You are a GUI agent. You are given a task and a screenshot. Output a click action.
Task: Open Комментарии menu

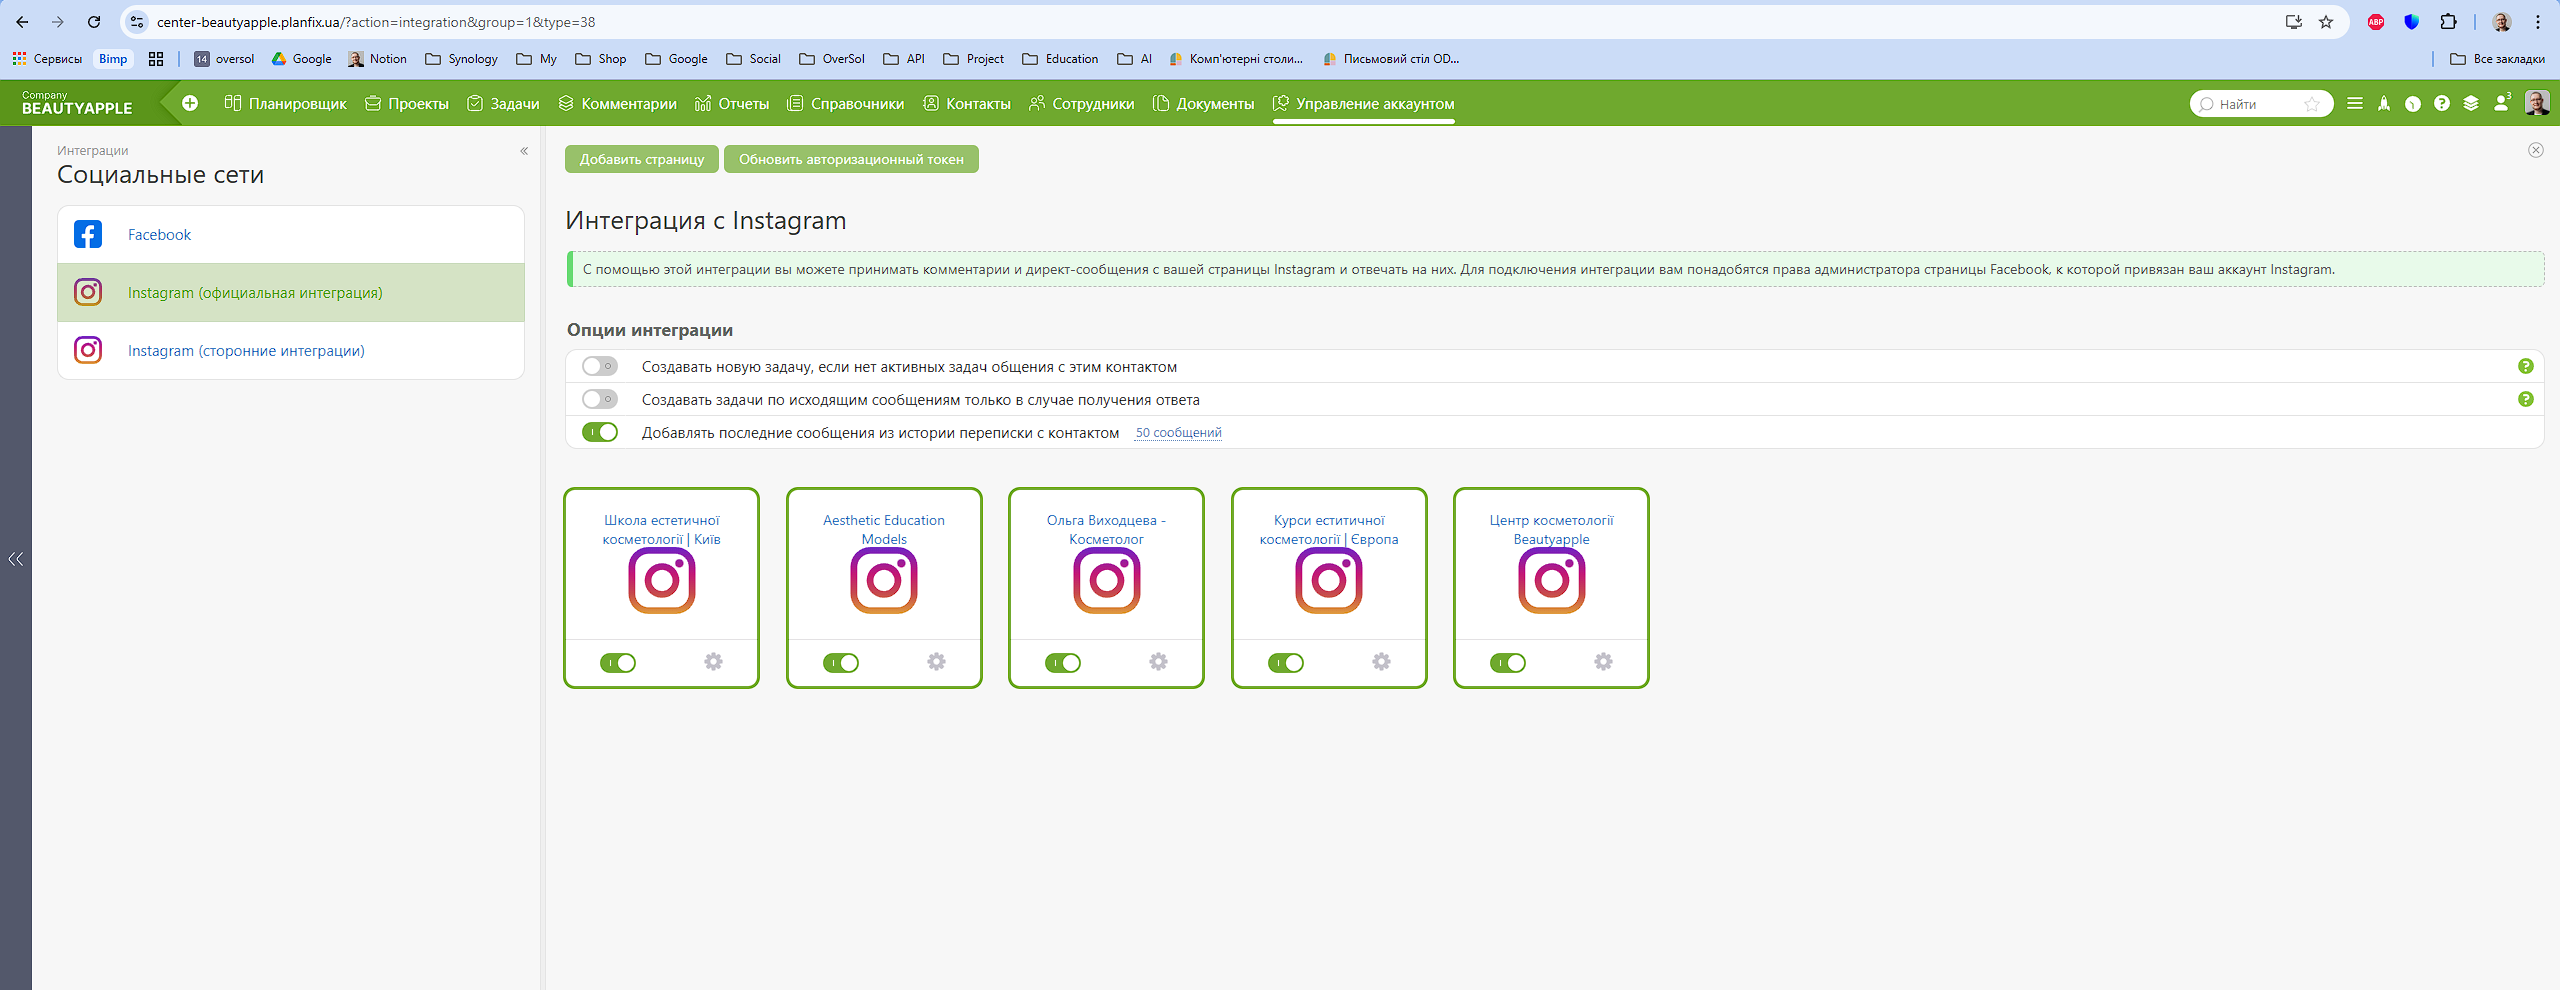pyautogui.click(x=617, y=104)
